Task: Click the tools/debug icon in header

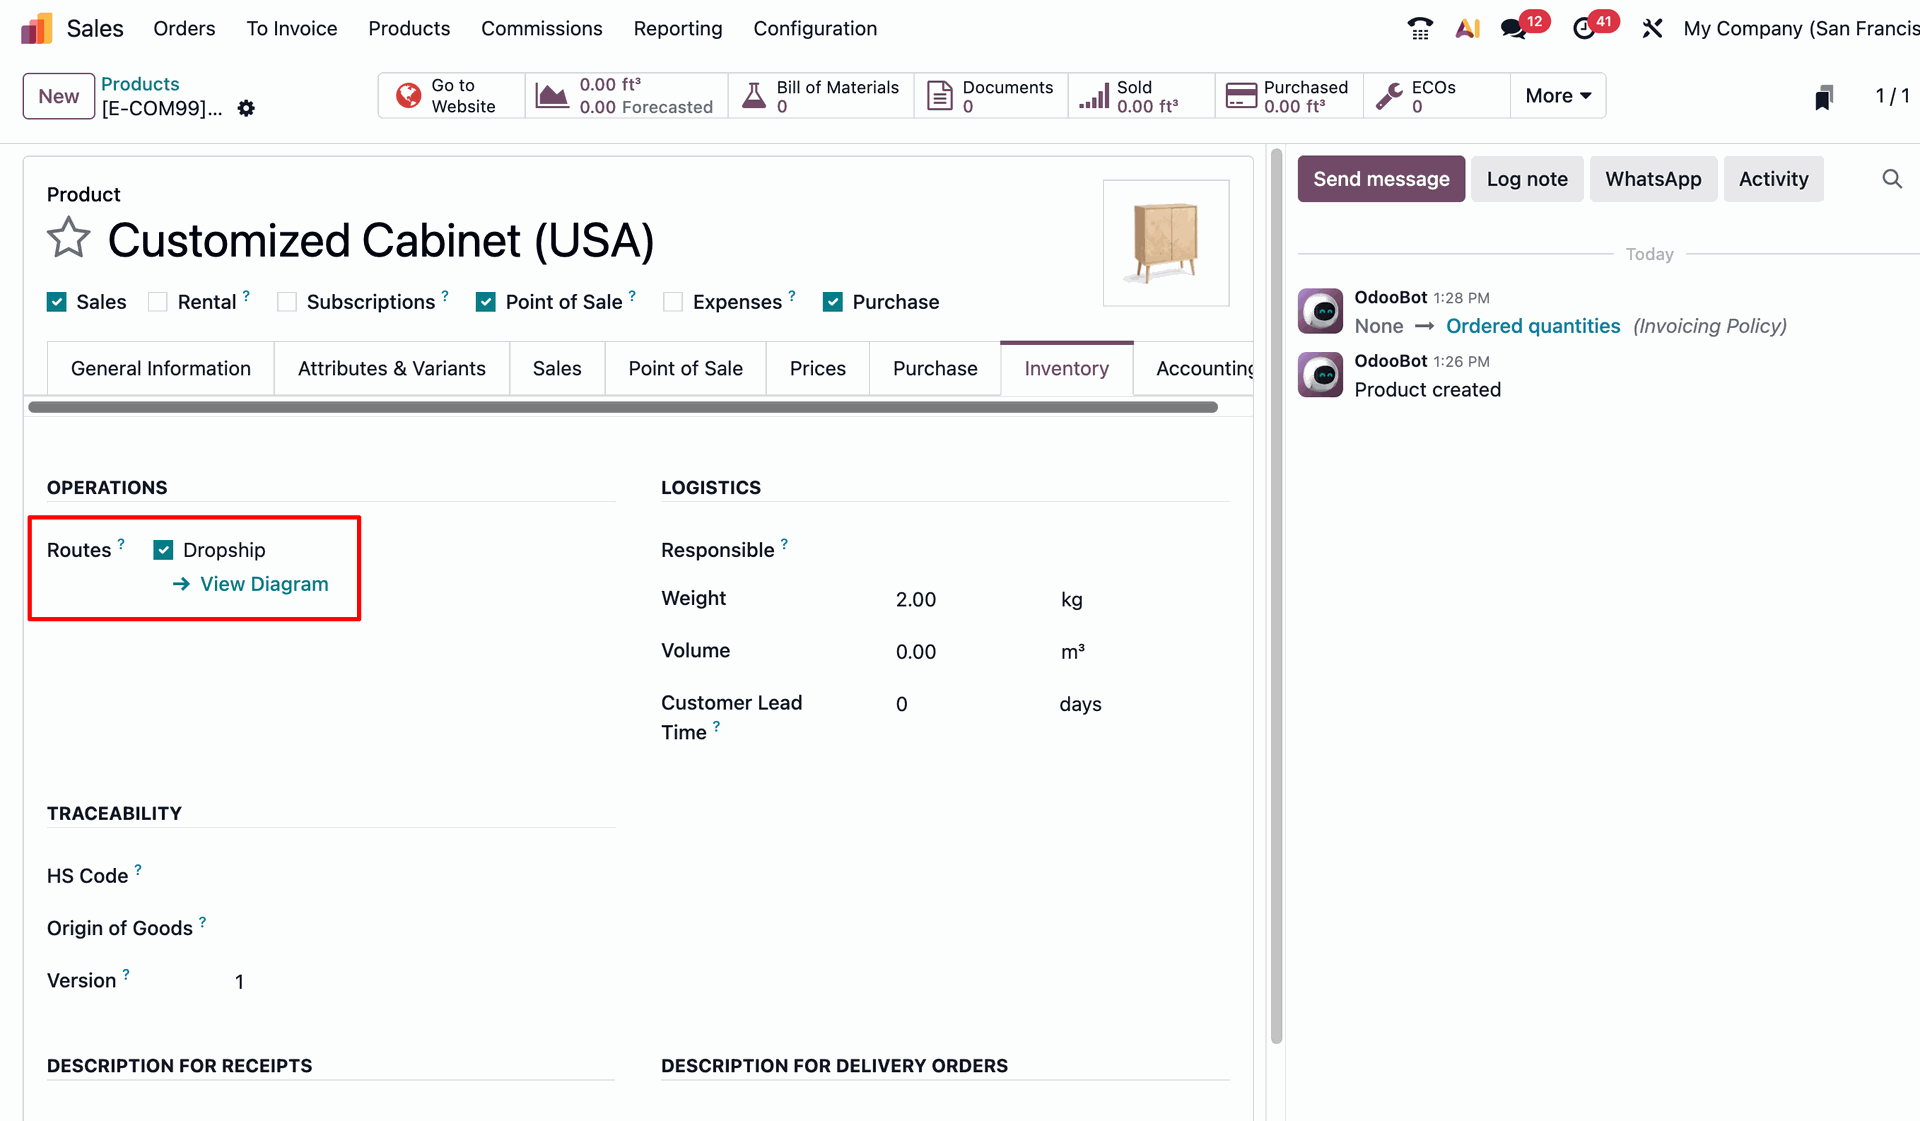Action: click(x=1651, y=27)
